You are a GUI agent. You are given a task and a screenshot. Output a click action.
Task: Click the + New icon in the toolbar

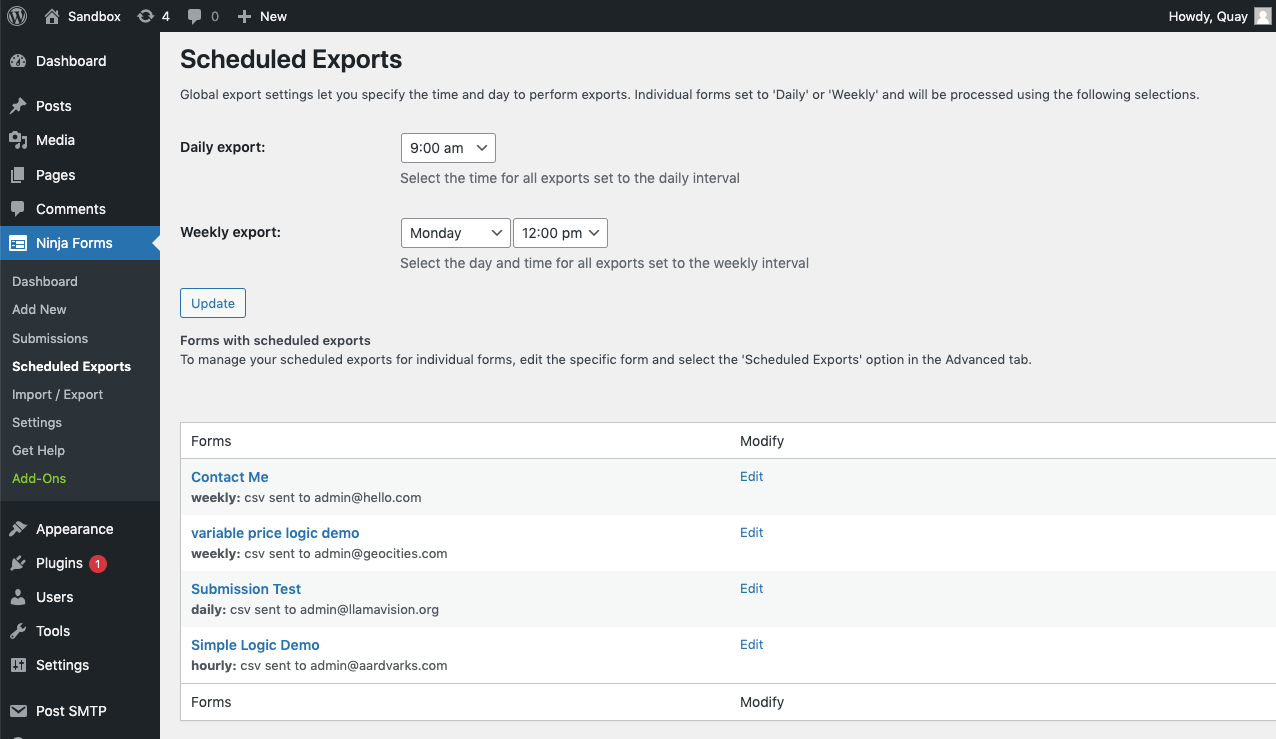246,15
